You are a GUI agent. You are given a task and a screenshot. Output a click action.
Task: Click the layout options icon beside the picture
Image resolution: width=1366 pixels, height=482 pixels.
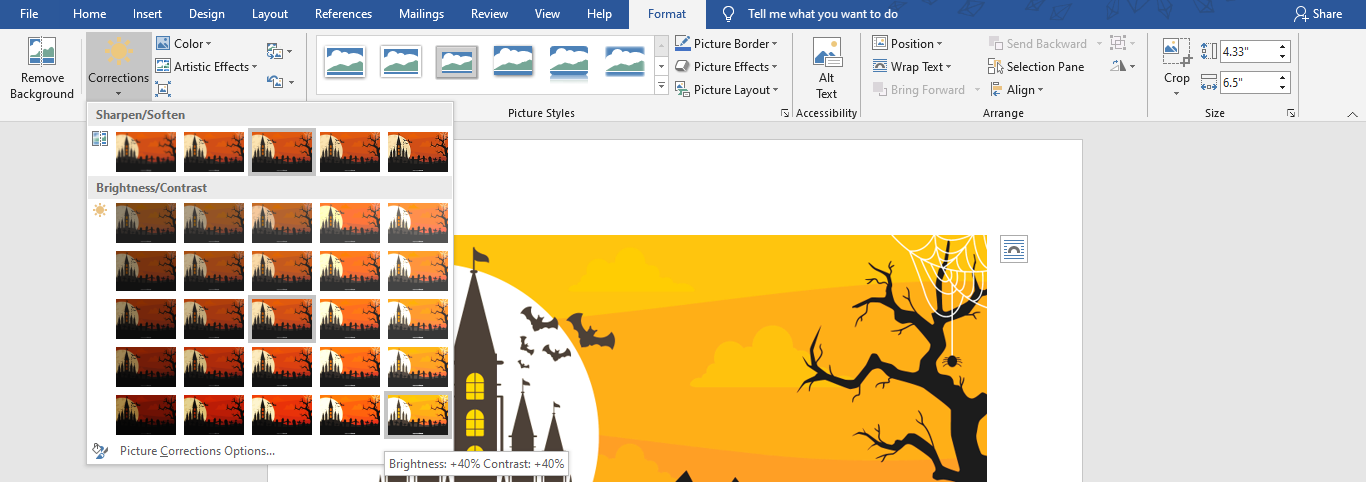1013,249
